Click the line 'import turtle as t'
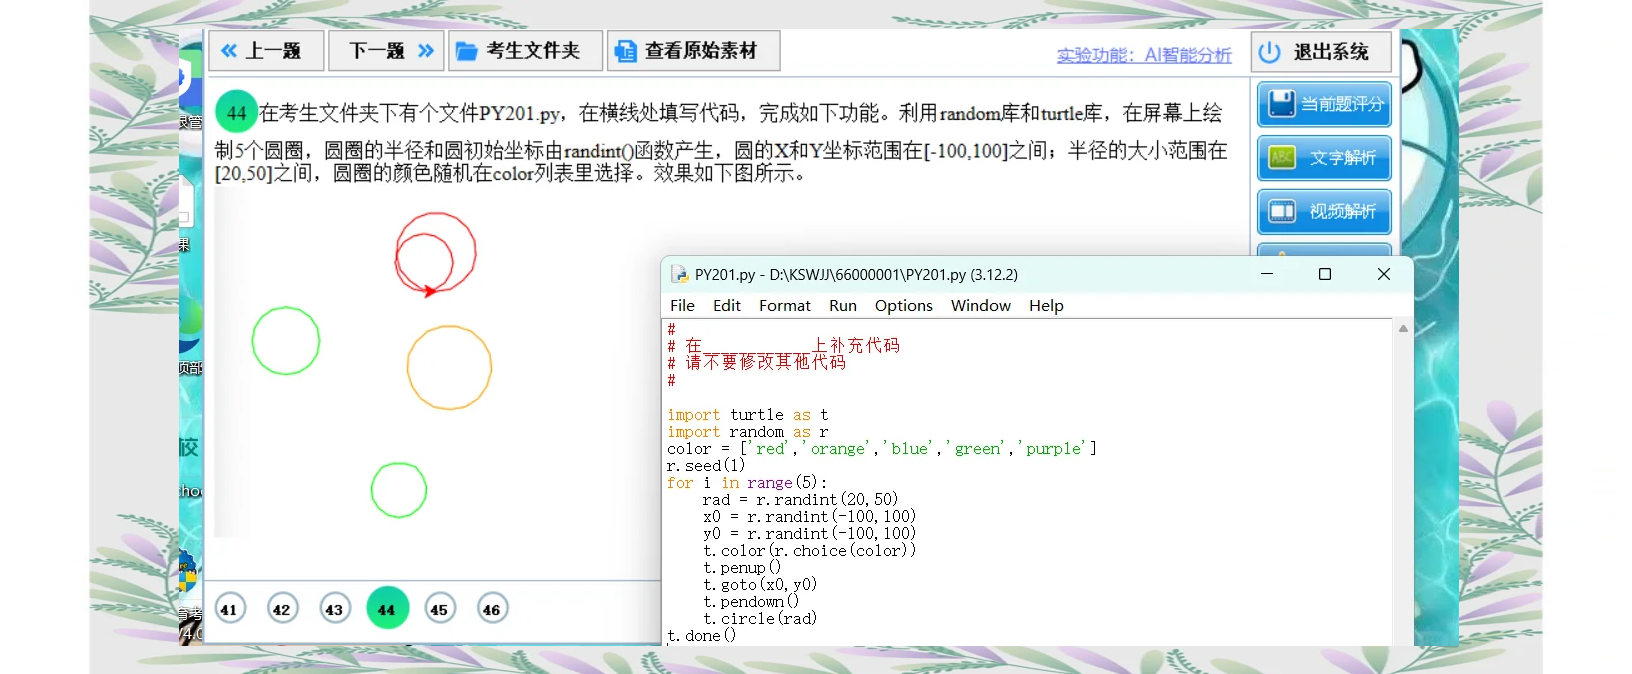1632x674 pixels. (748, 415)
